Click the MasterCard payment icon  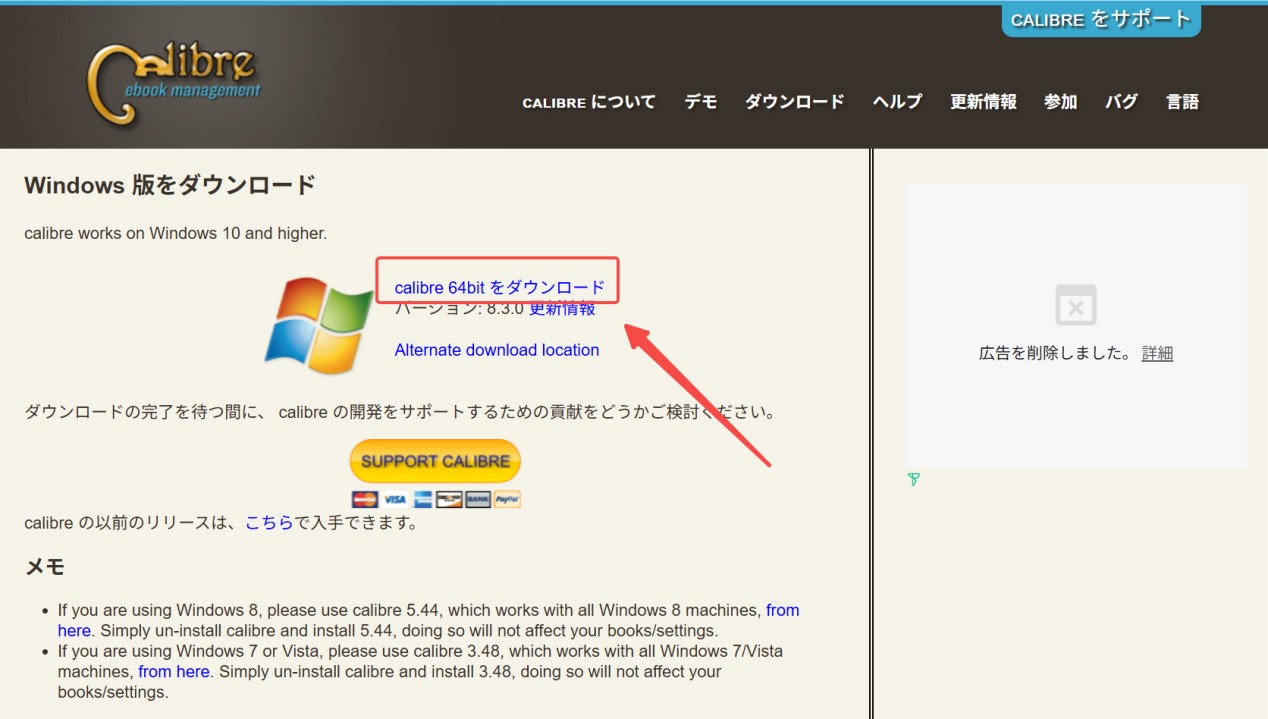tap(365, 499)
